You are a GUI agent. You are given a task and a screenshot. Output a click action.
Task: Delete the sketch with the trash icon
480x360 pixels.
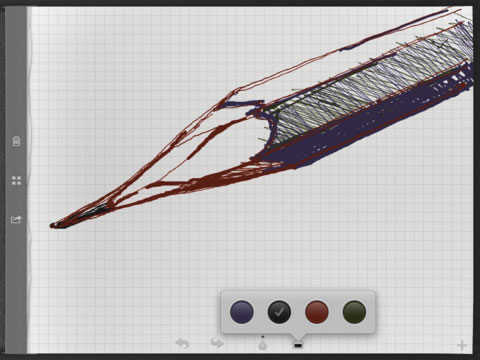pos(16,141)
